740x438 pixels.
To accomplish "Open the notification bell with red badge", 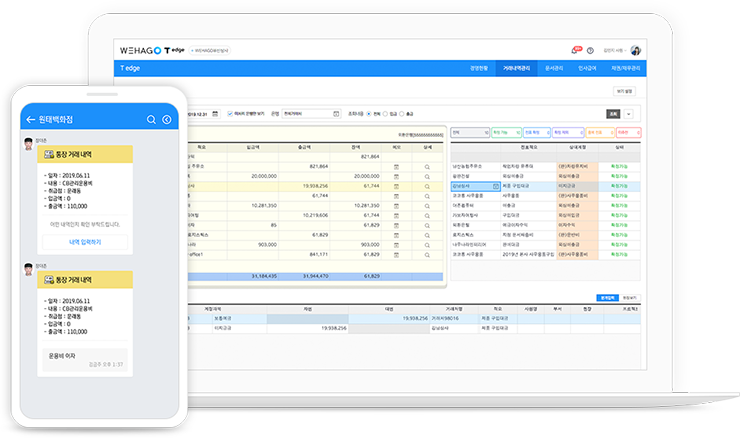I will pyautogui.click(x=576, y=50).
